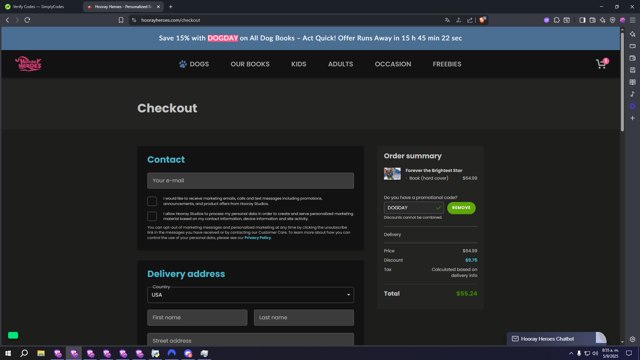This screenshot has width=640, height=360.
Task: Open Windows taskbar search
Action: coord(24,353)
